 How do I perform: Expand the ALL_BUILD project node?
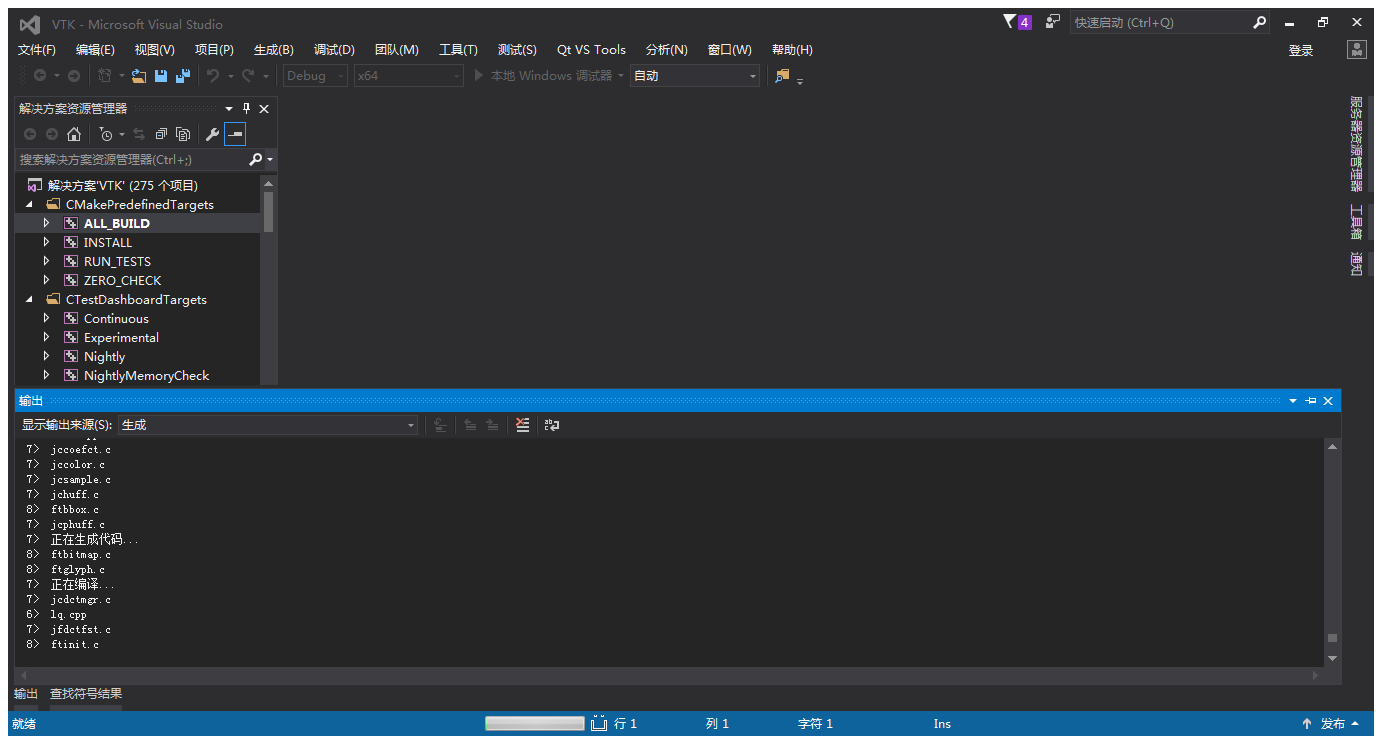pos(46,223)
